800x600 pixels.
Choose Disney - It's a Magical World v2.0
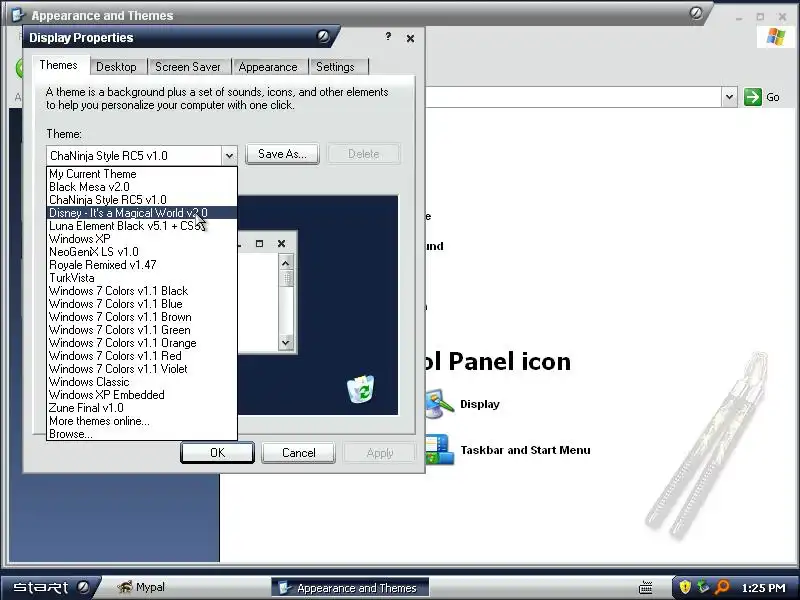(x=142, y=213)
